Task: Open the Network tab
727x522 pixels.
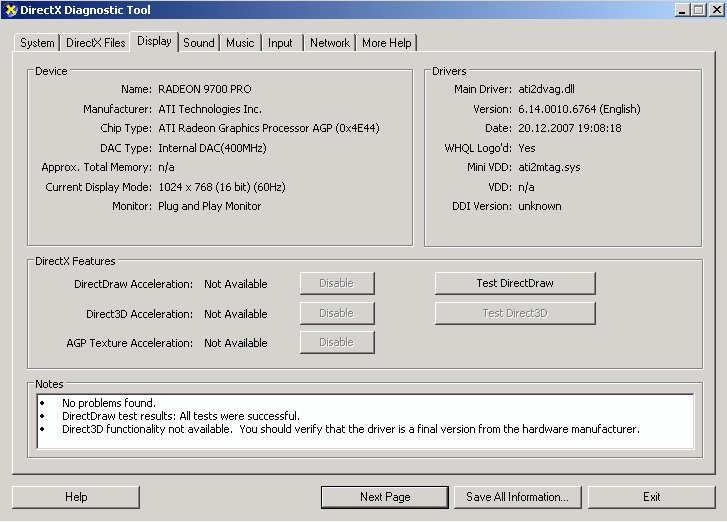Action: click(x=330, y=43)
